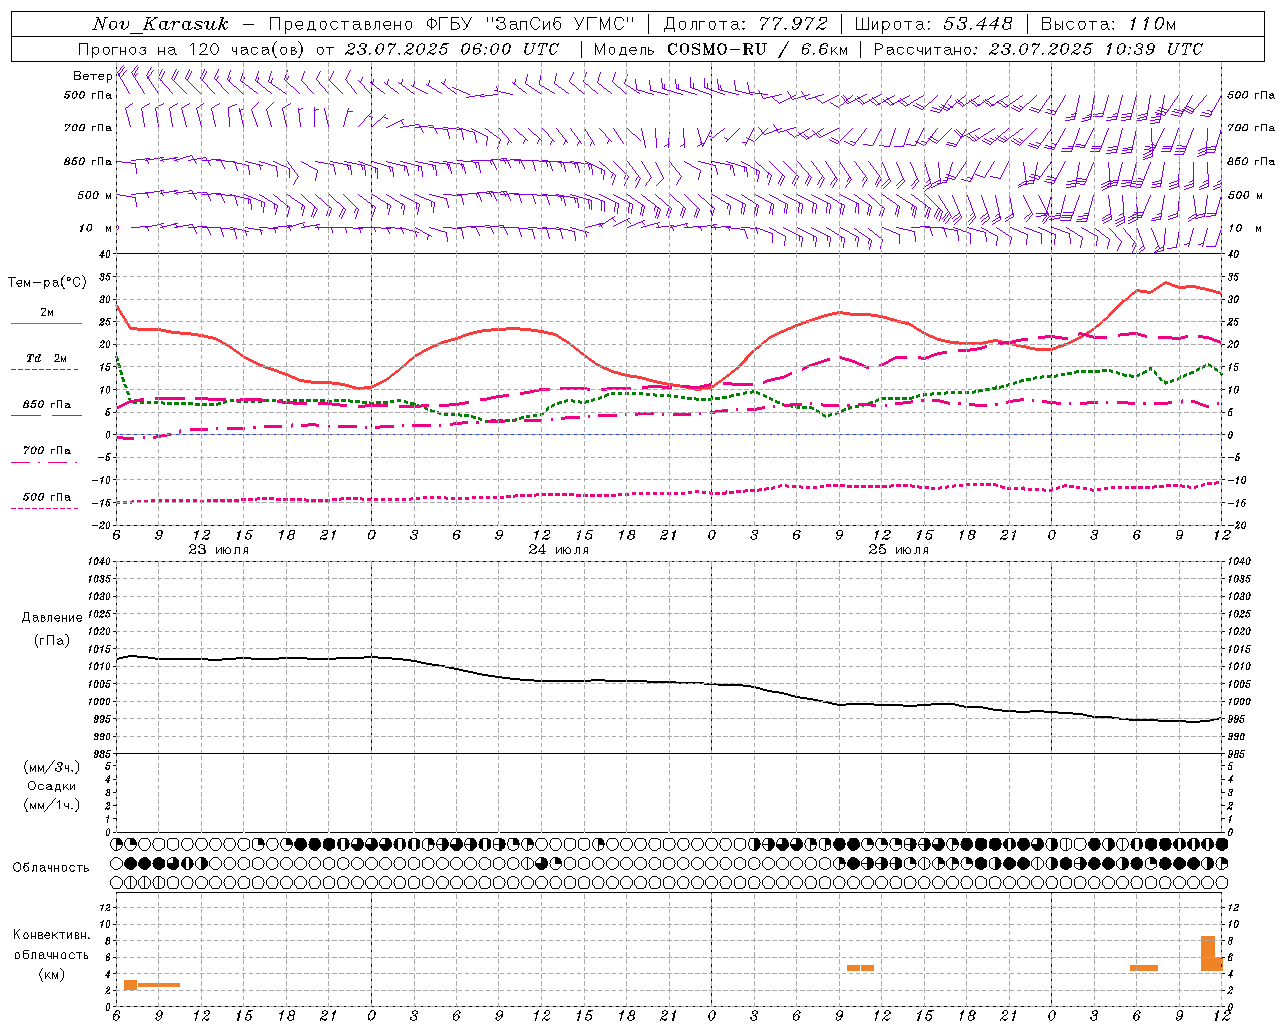Click the 10 м wind level label on the left
The image size is (1280, 1024).
[95, 228]
